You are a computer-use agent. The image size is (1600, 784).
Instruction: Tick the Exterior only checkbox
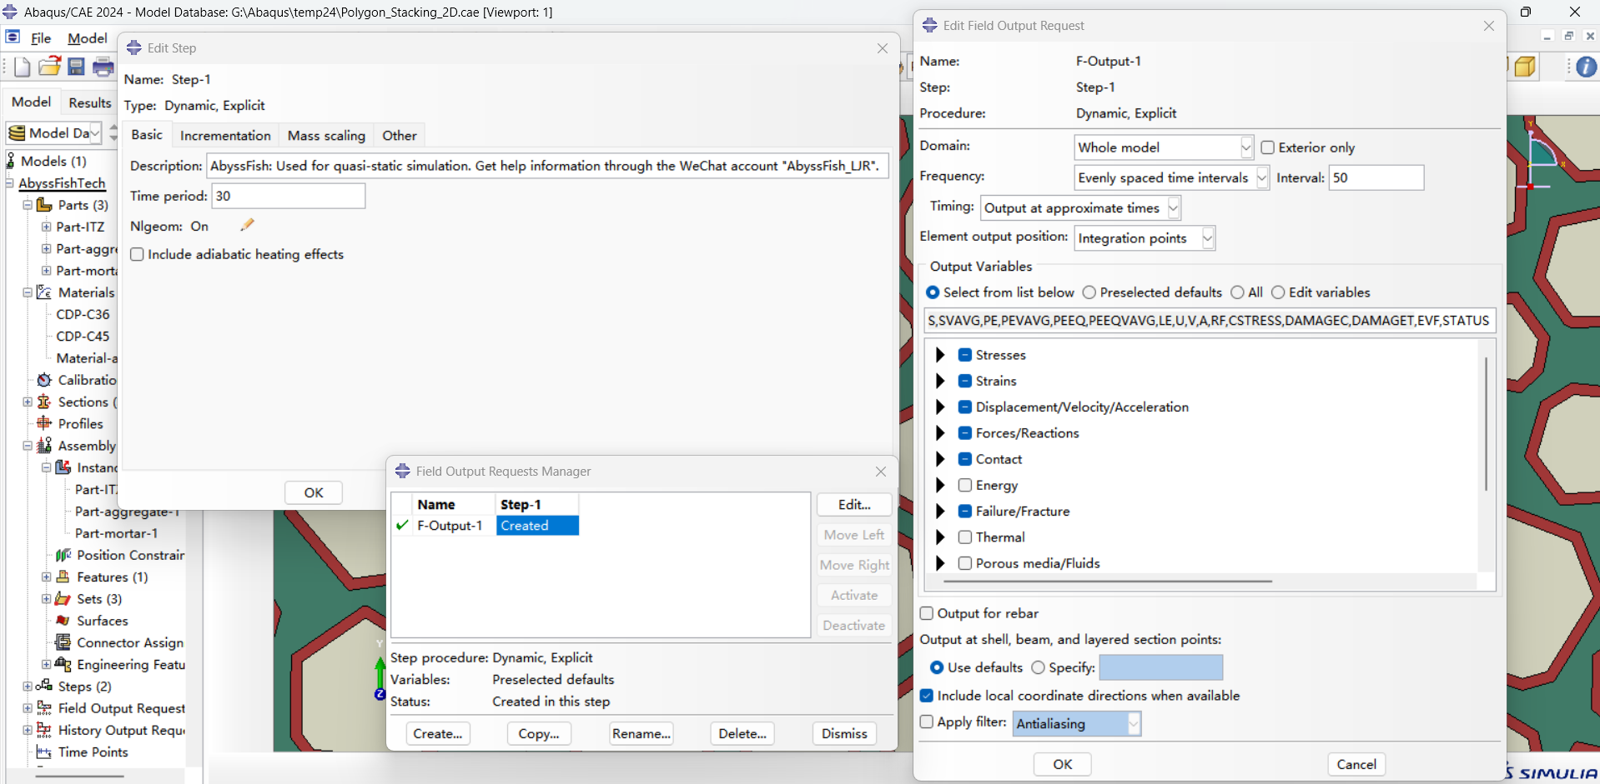(1268, 148)
